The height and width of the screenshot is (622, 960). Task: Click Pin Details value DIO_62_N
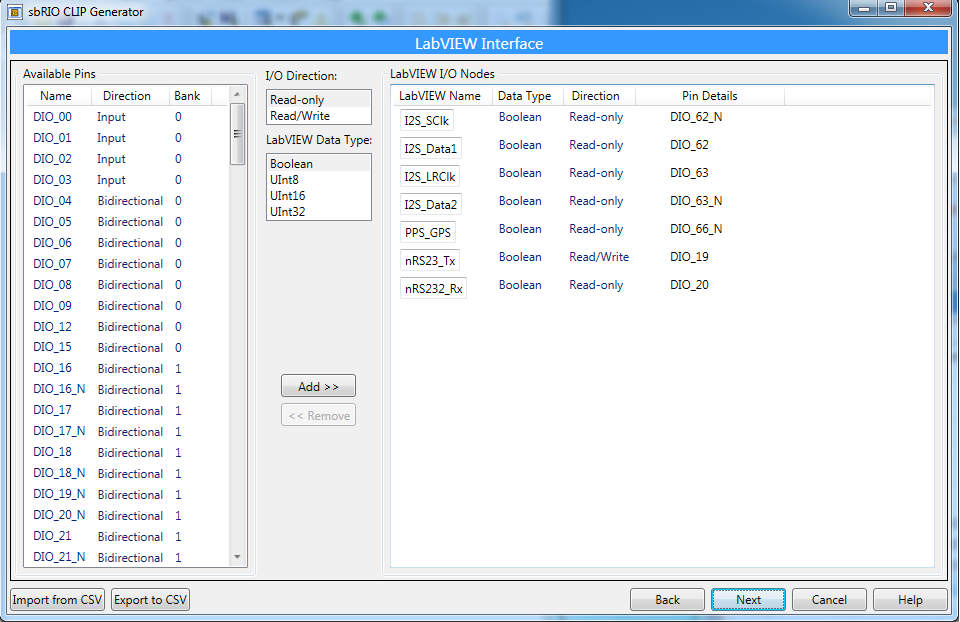[x=696, y=117]
